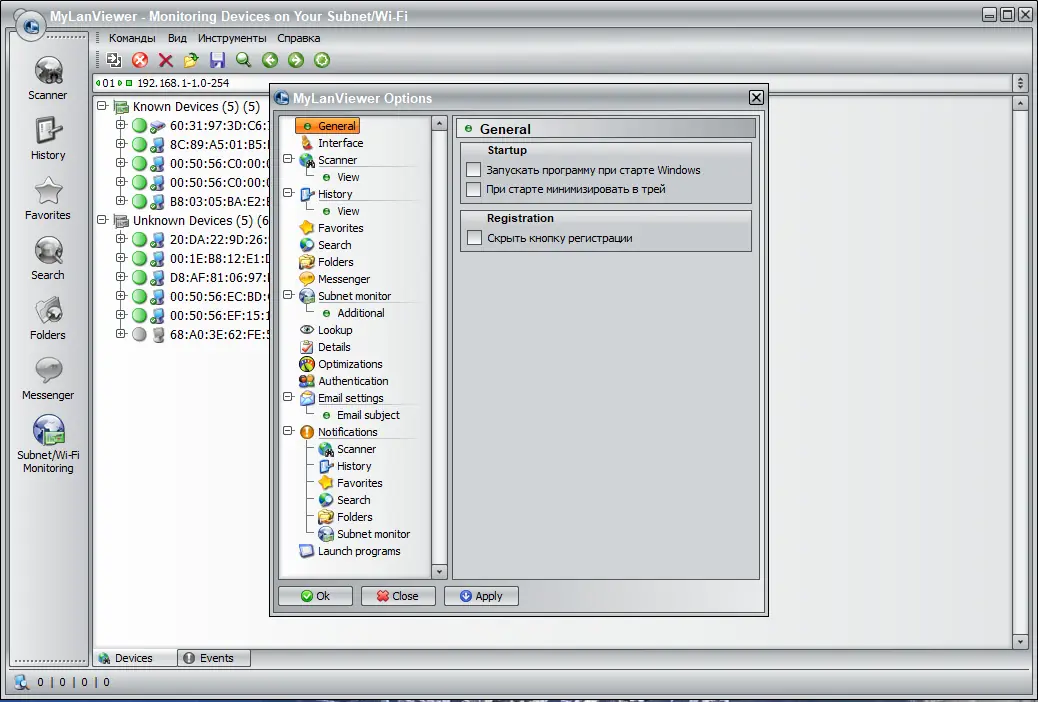1038x702 pixels.
Task: Click options tree scrollbar down arrow
Action: click(439, 572)
